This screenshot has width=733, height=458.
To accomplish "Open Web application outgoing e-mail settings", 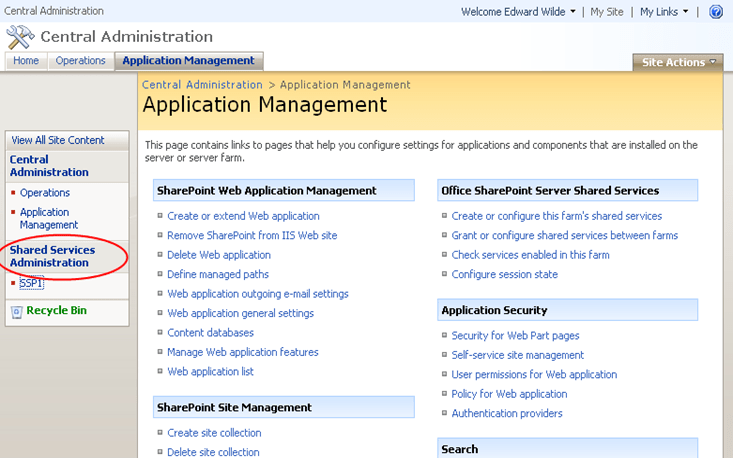I will (x=258, y=294).
